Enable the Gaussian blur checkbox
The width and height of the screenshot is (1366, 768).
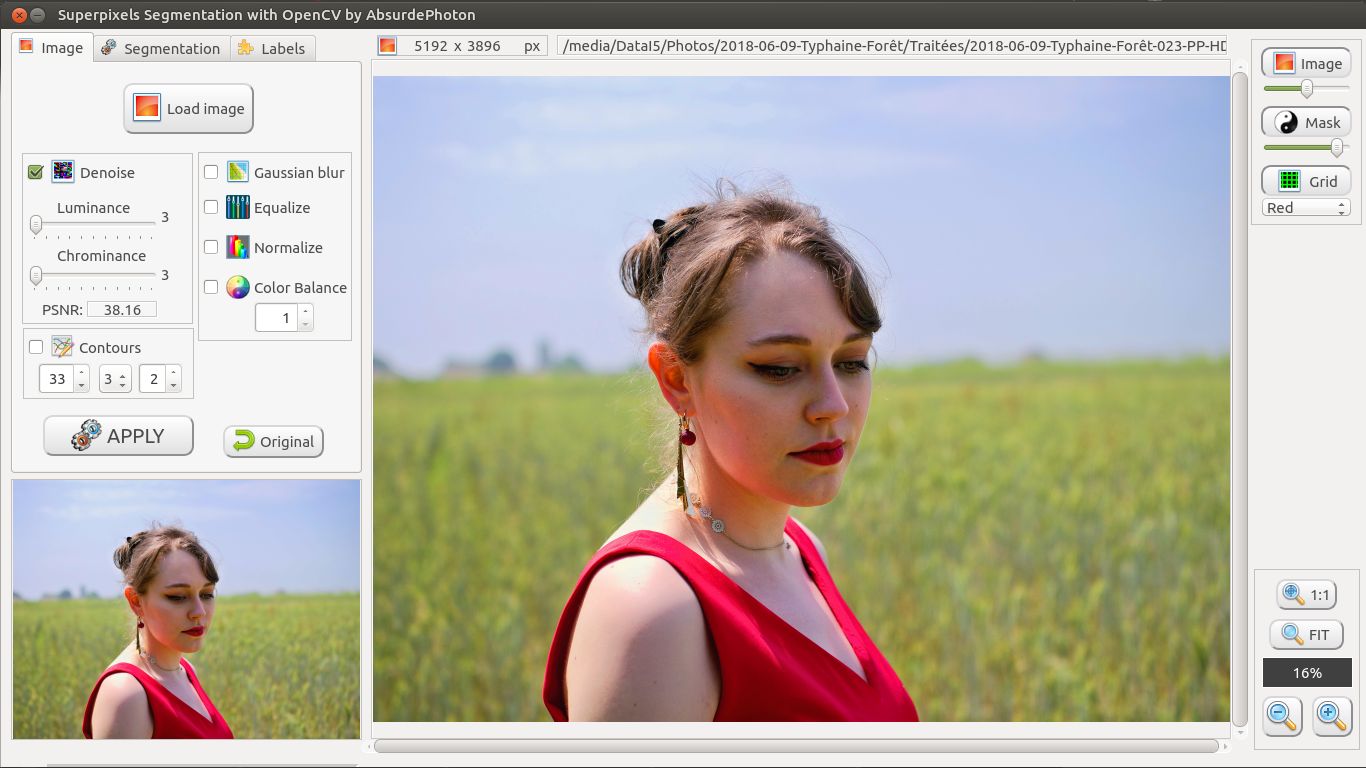pyautogui.click(x=211, y=172)
